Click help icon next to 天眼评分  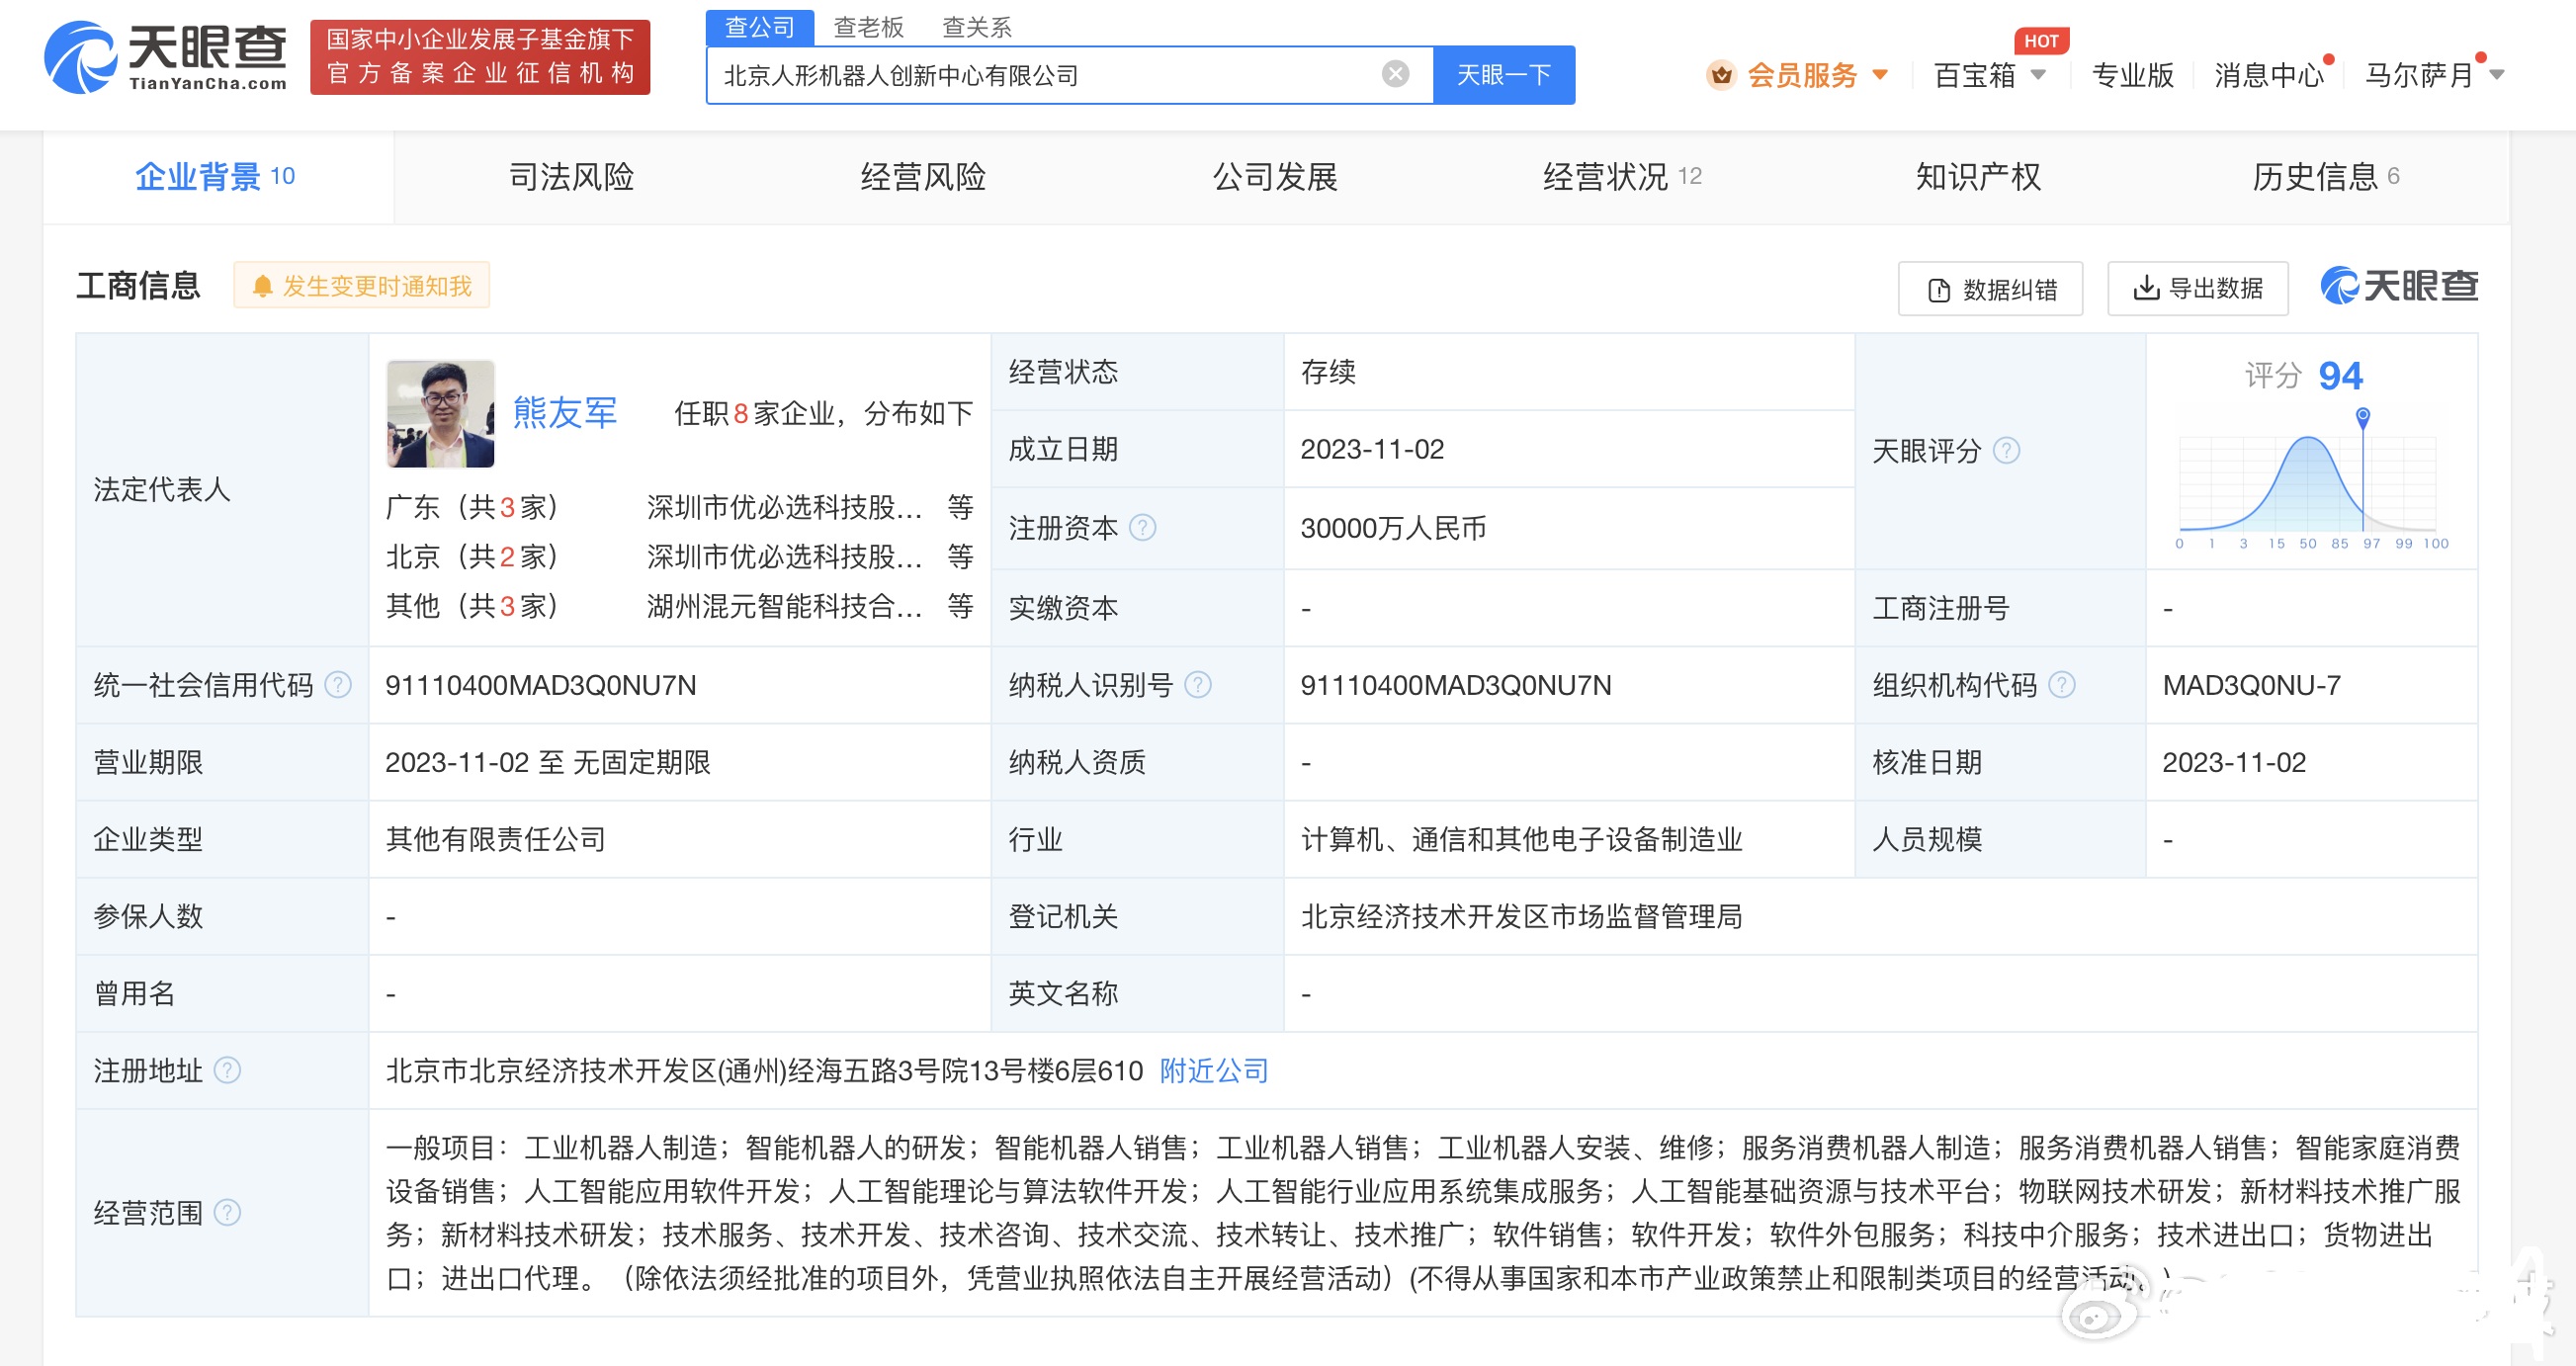[2006, 450]
